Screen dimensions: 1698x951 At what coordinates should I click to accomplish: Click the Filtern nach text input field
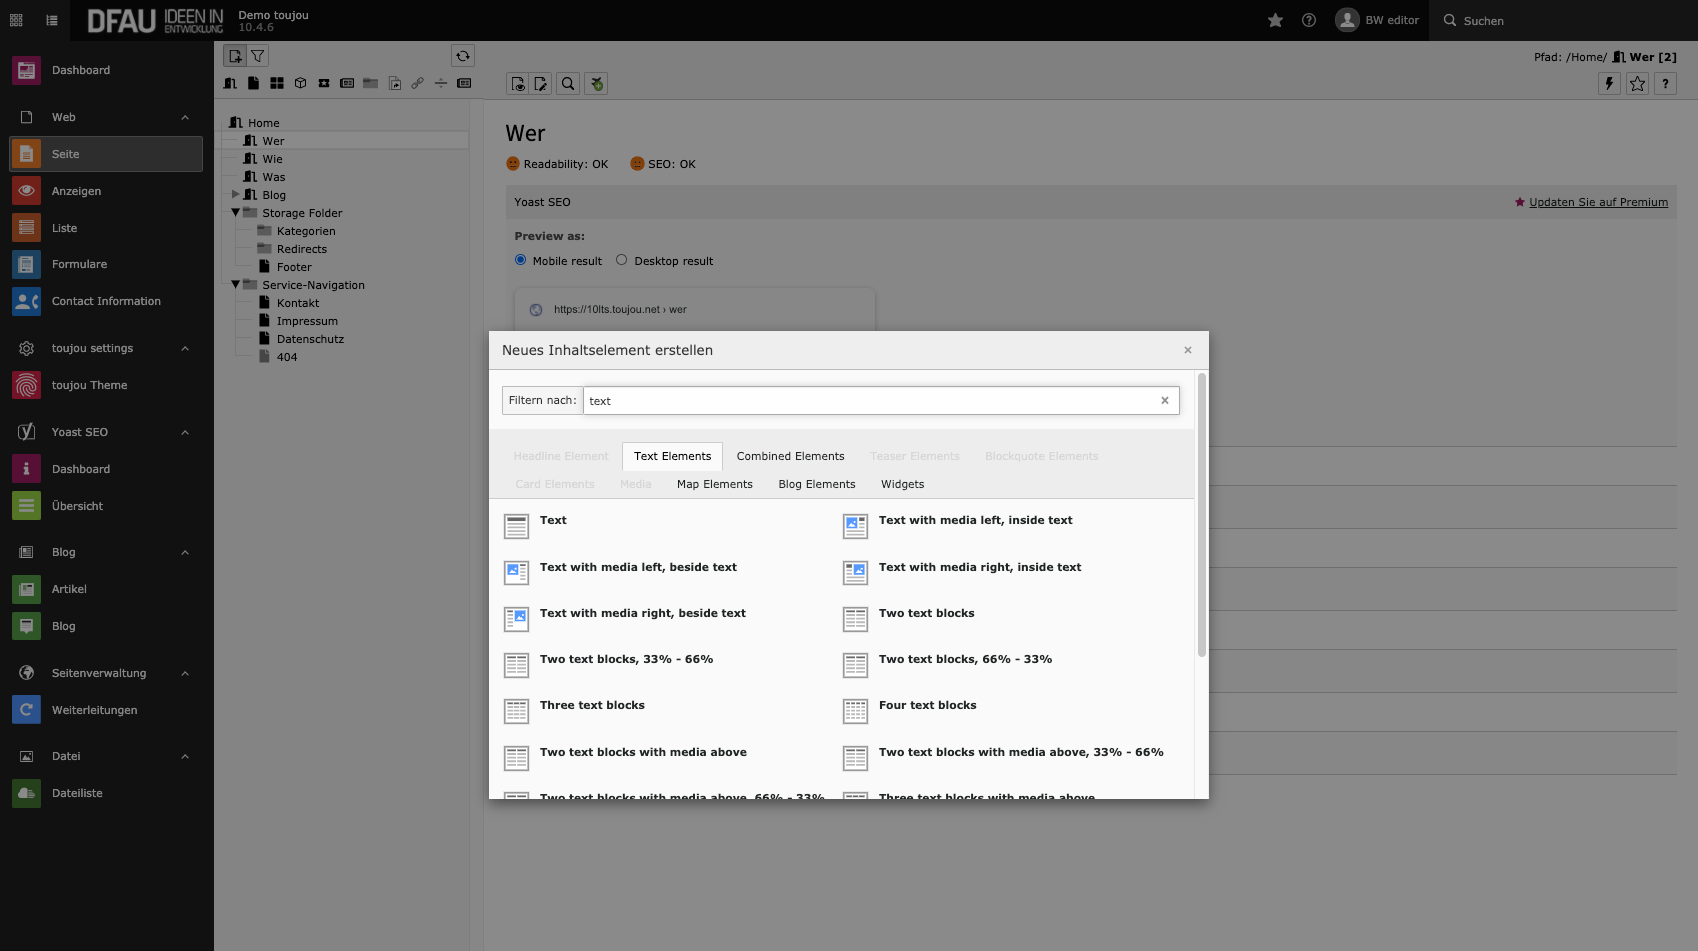[870, 401]
